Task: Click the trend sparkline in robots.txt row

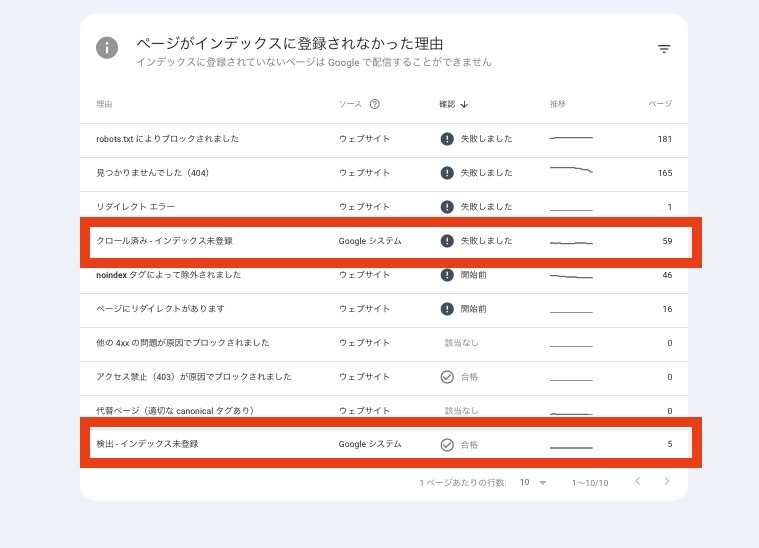Action: pos(571,138)
